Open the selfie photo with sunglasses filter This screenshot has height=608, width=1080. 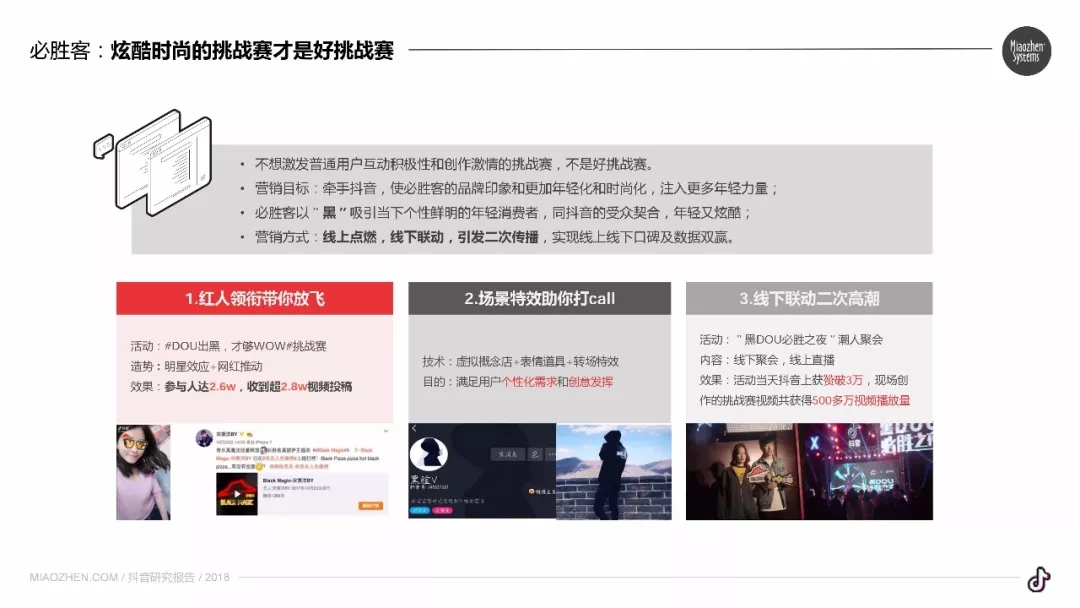coord(143,471)
